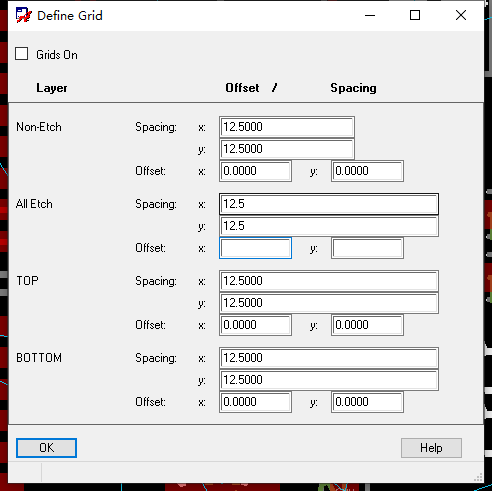The width and height of the screenshot is (492, 491).
Task: Select the TOP layer spacing y field
Action: 329,303
